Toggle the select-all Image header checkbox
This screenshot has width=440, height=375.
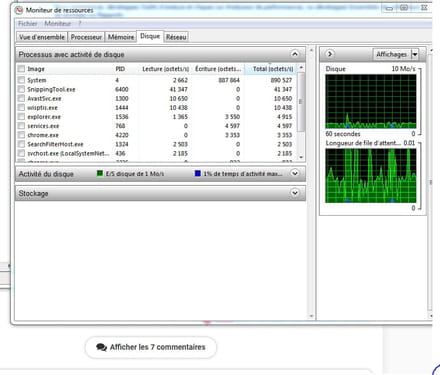[x=21, y=69]
